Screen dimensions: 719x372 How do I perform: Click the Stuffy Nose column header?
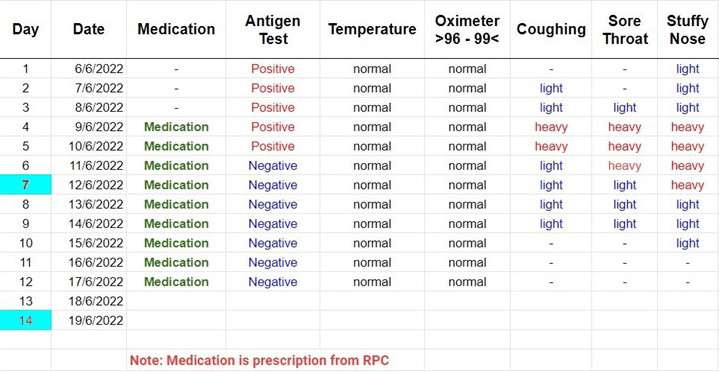[x=687, y=29]
